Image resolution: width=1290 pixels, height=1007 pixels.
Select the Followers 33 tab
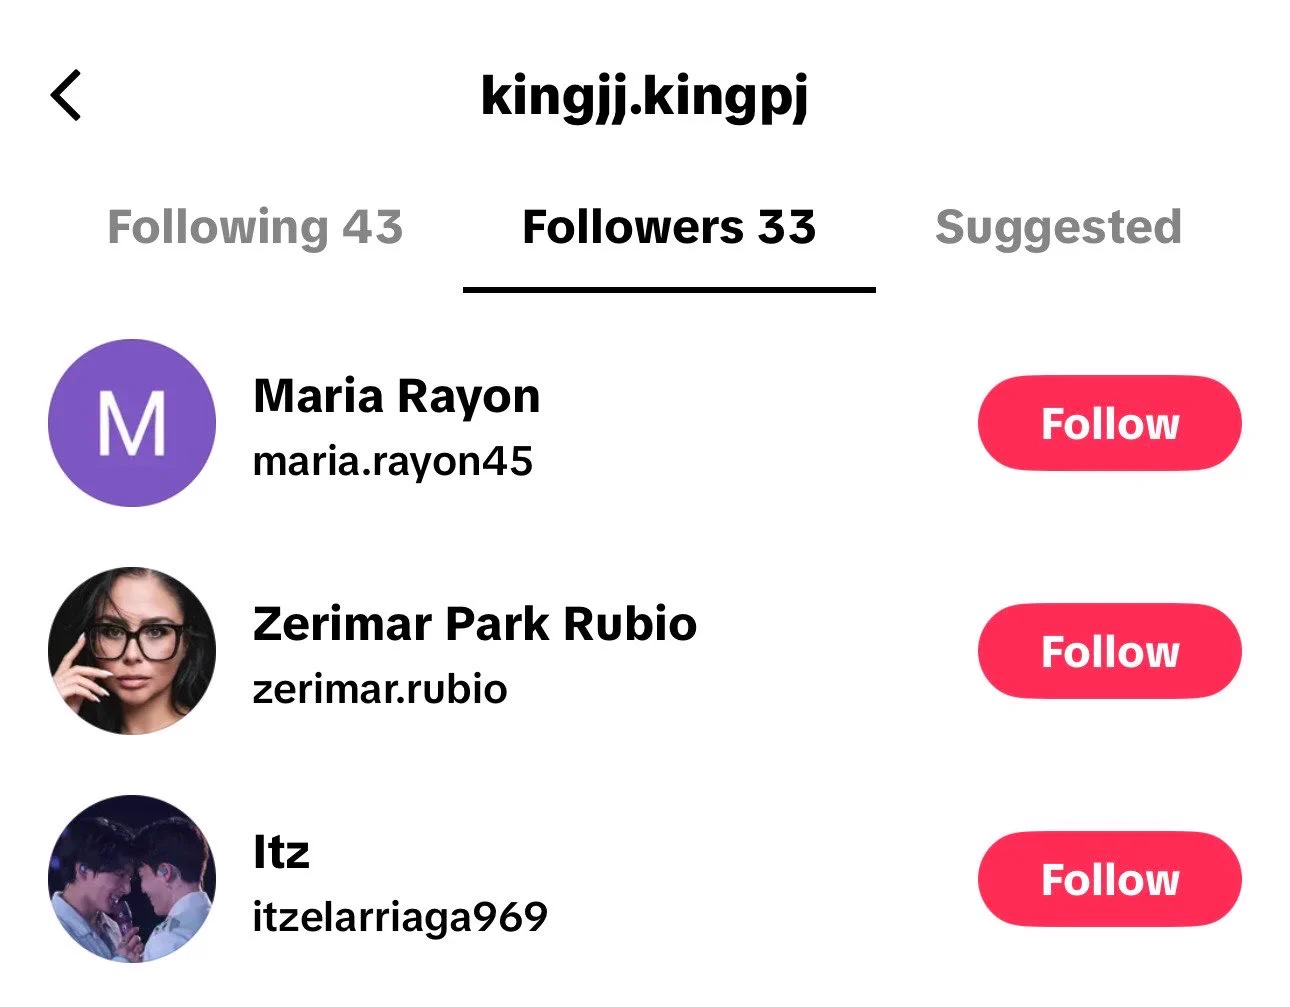[669, 228]
